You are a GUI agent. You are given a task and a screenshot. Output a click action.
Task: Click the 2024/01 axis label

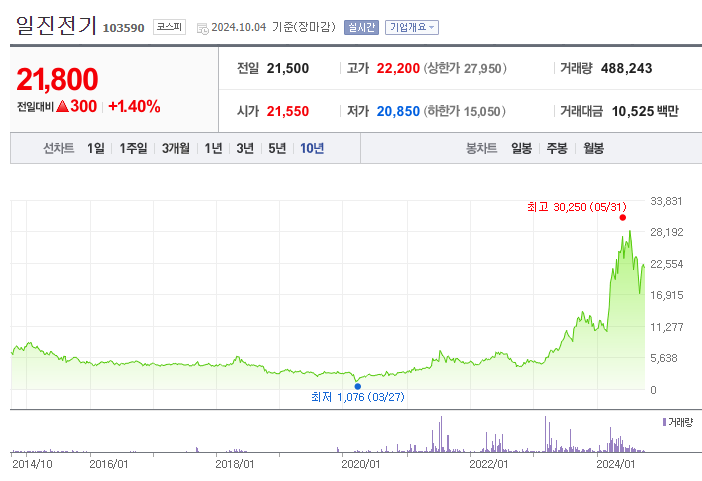[616, 464]
